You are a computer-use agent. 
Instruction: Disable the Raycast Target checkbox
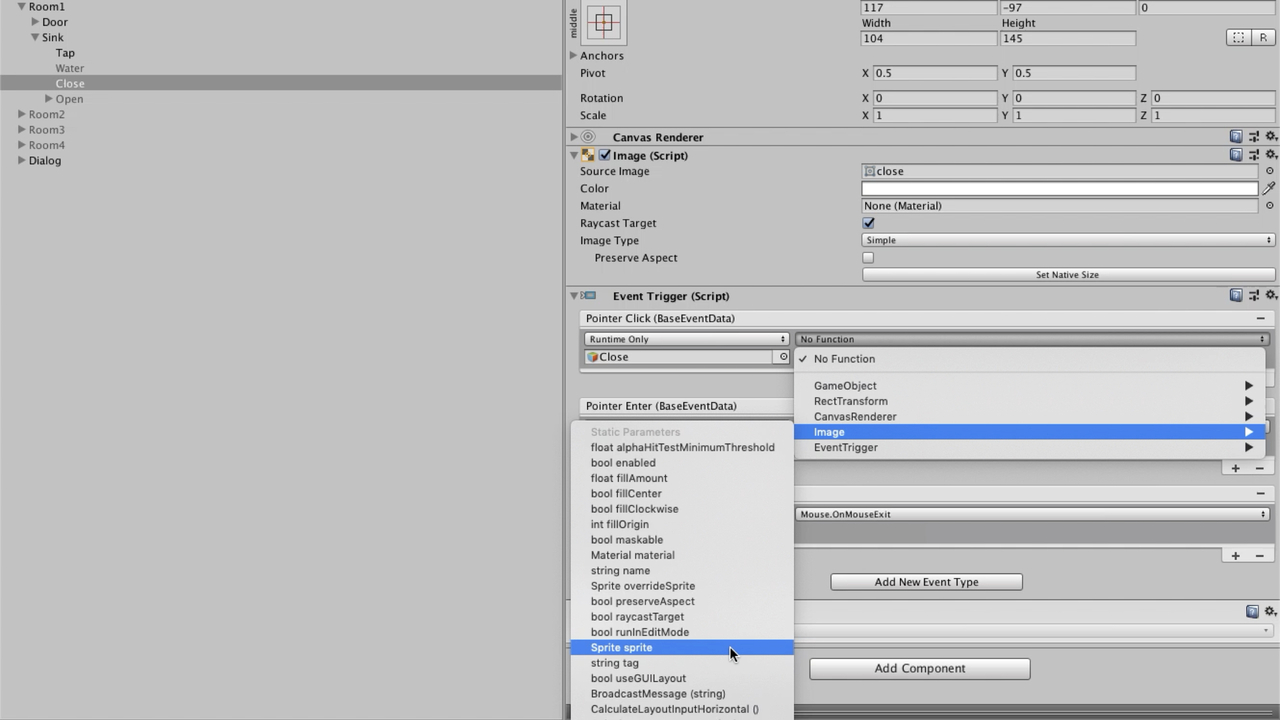click(868, 223)
